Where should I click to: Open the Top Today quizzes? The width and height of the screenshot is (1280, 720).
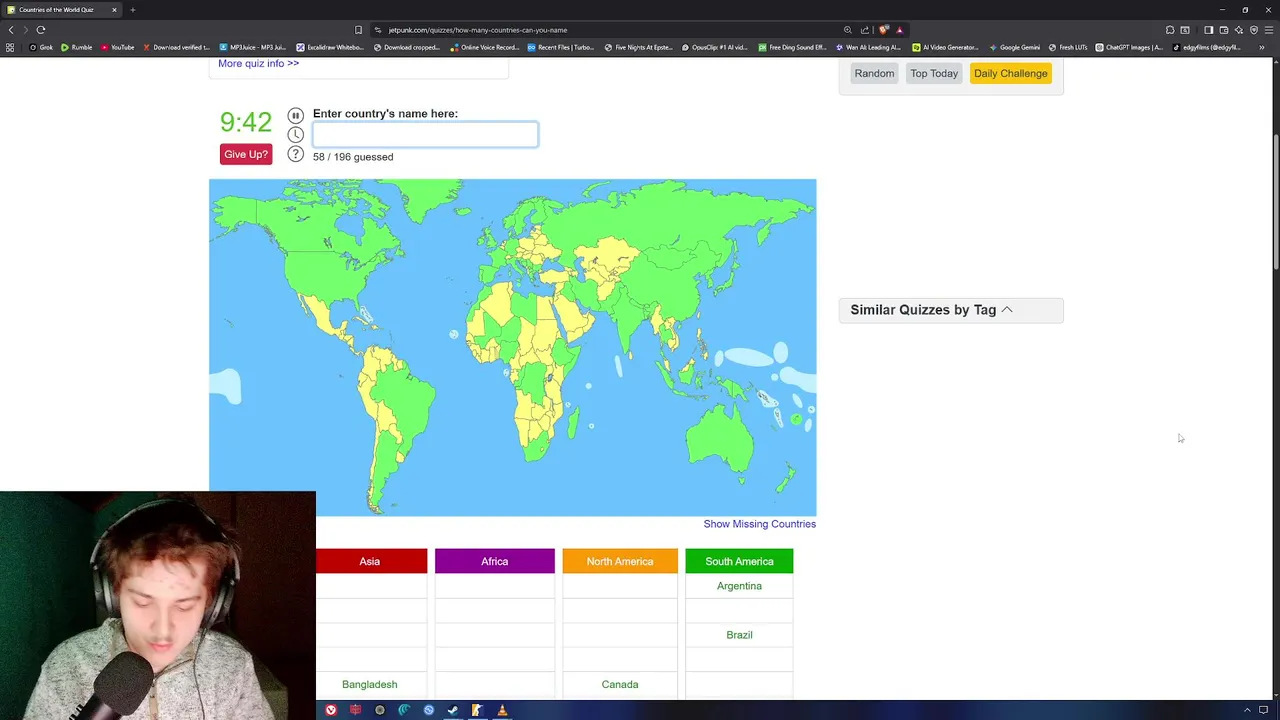point(934,73)
